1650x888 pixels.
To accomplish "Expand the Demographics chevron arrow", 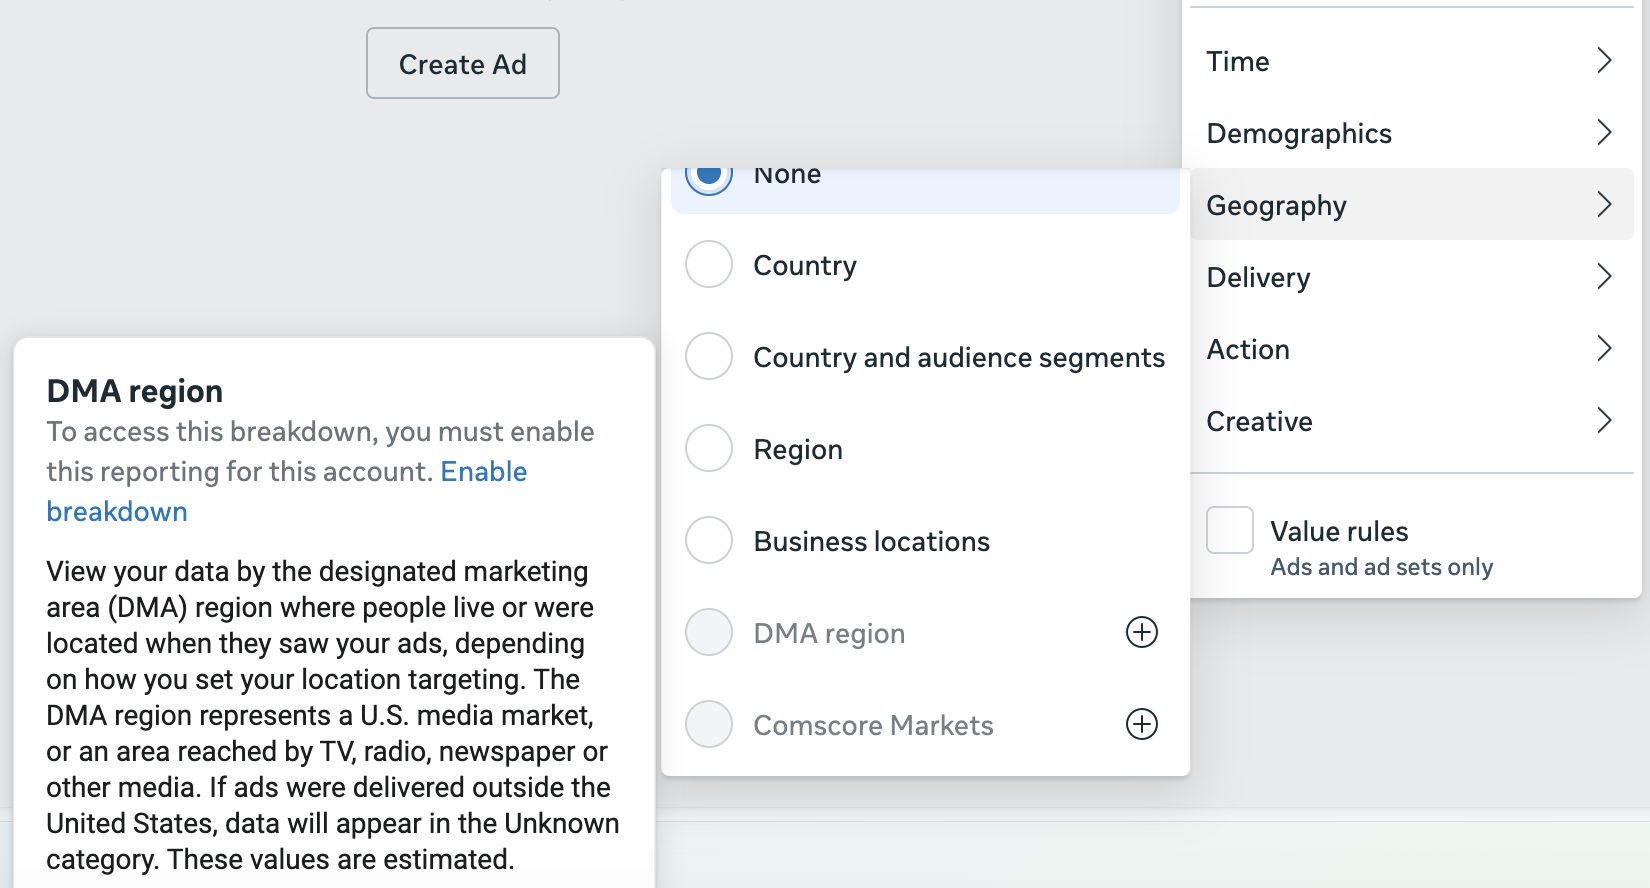I will [1603, 133].
